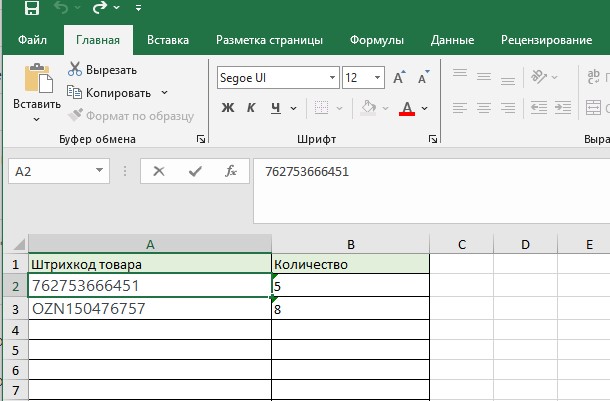Click the Cut (Вырезать) scissors button

tap(103, 70)
